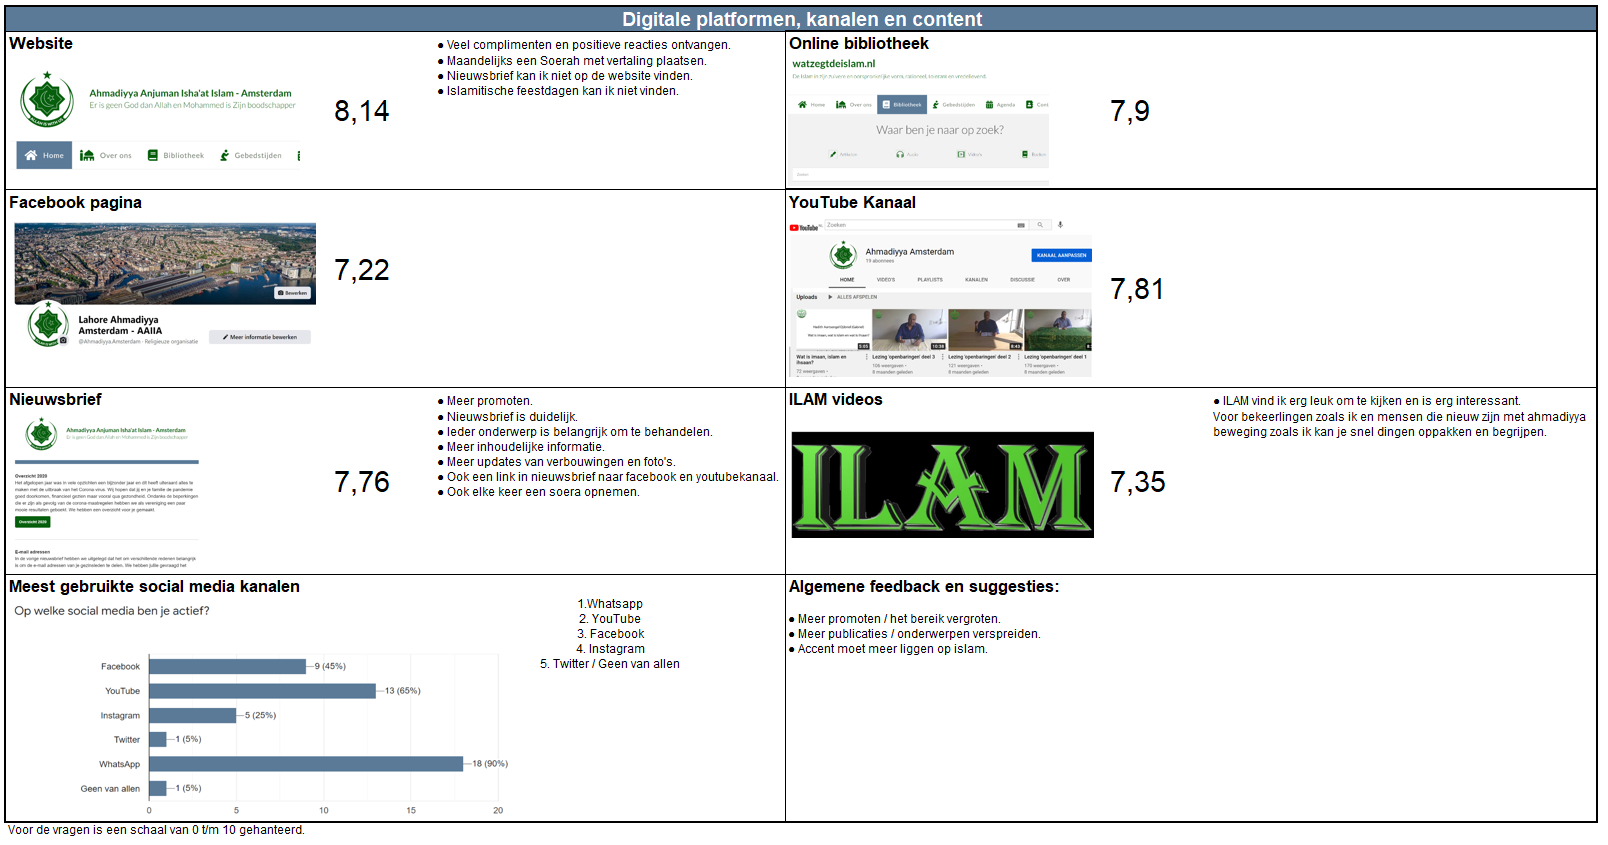Click the Home icon in Online bibliotheek navigation
The image size is (1608, 845).
tap(802, 105)
